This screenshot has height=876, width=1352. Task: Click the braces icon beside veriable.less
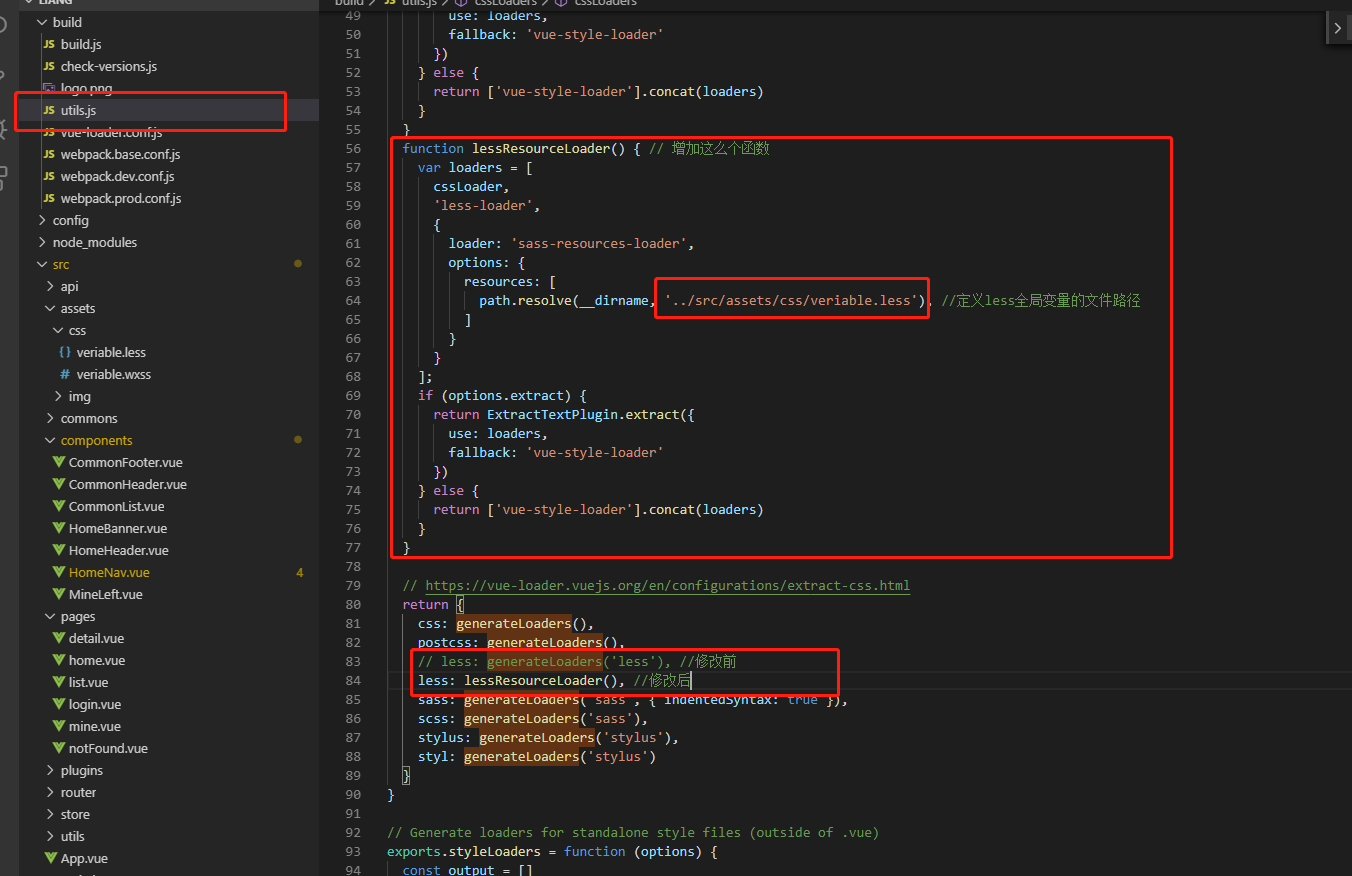(x=65, y=352)
